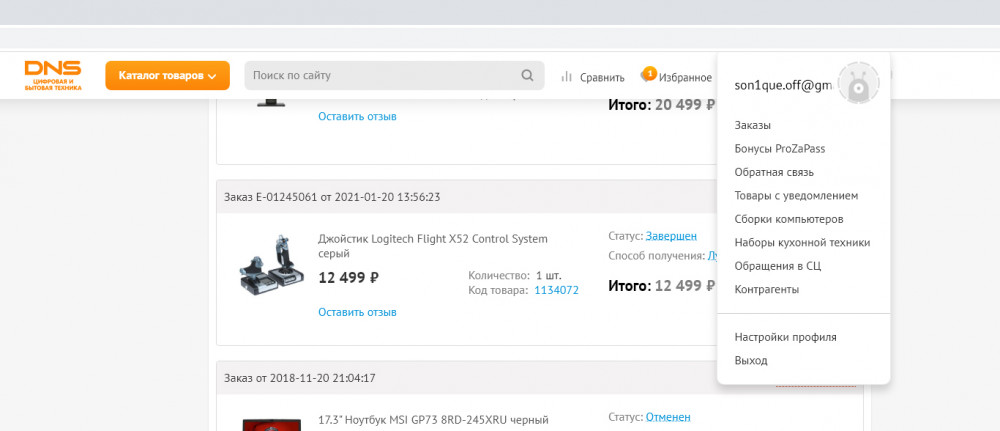Open Обращения в СЦ
This screenshot has width=1000, height=431.
coord(777,266)
